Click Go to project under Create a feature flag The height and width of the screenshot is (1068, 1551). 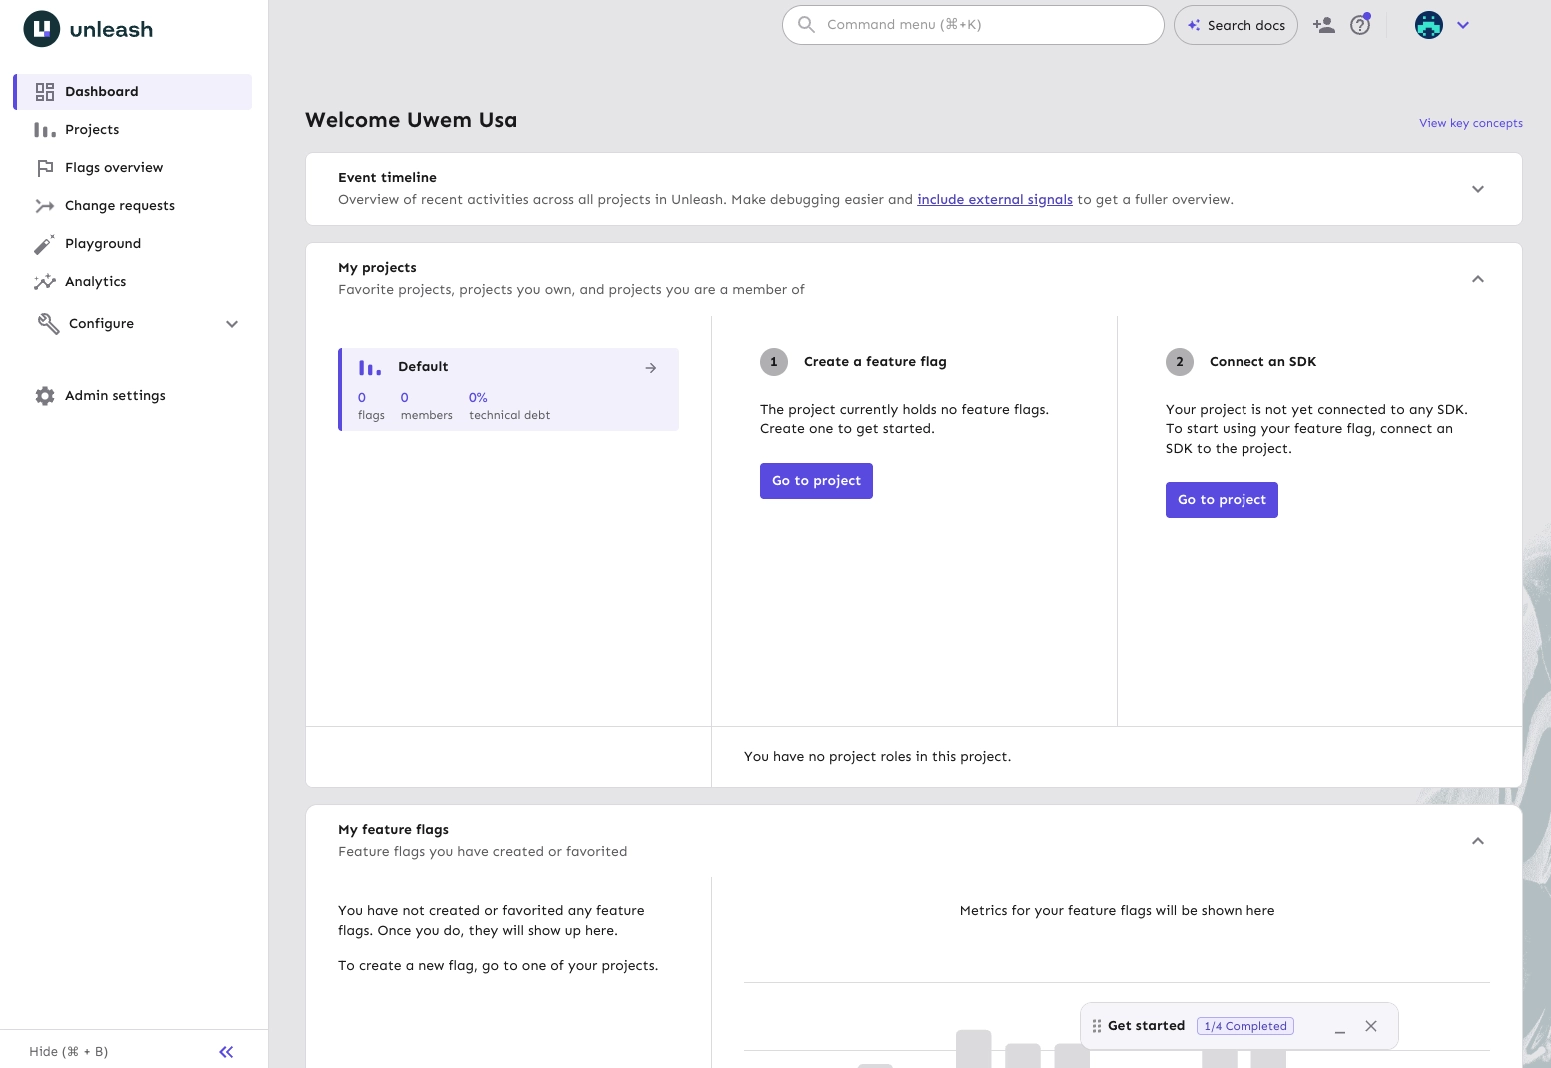tap(816, 481)
